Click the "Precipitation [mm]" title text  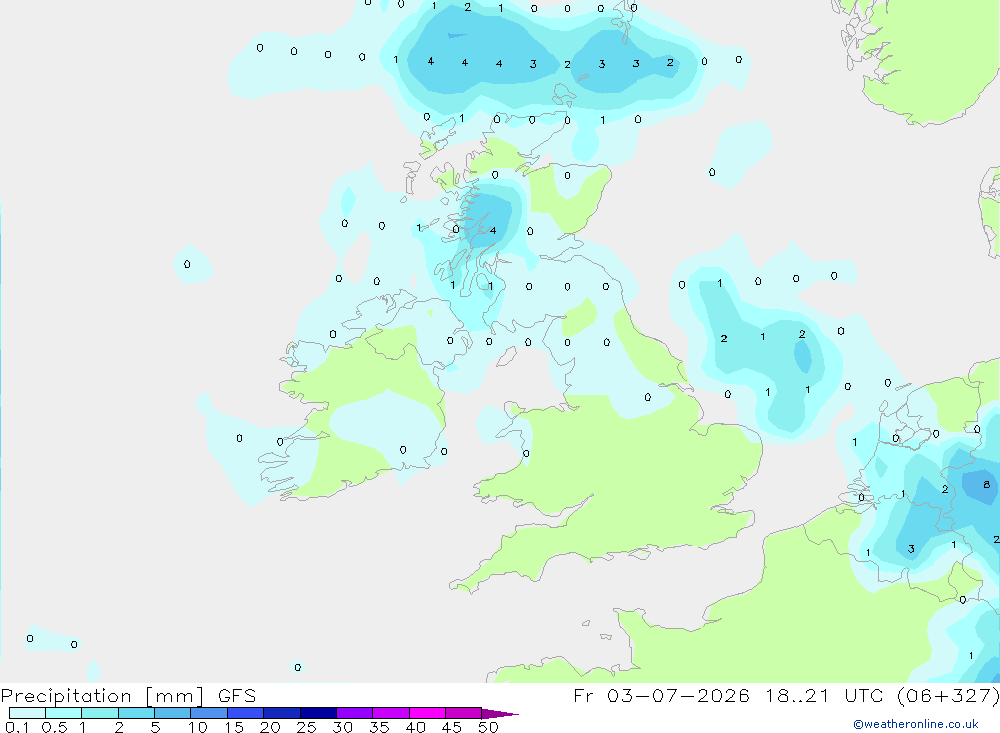(102, 696)
